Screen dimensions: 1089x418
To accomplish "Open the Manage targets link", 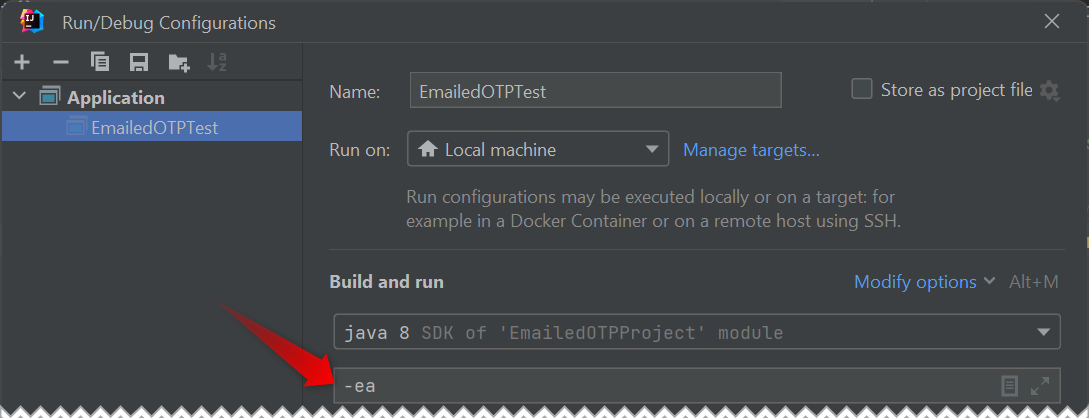I will pos(751,149).
